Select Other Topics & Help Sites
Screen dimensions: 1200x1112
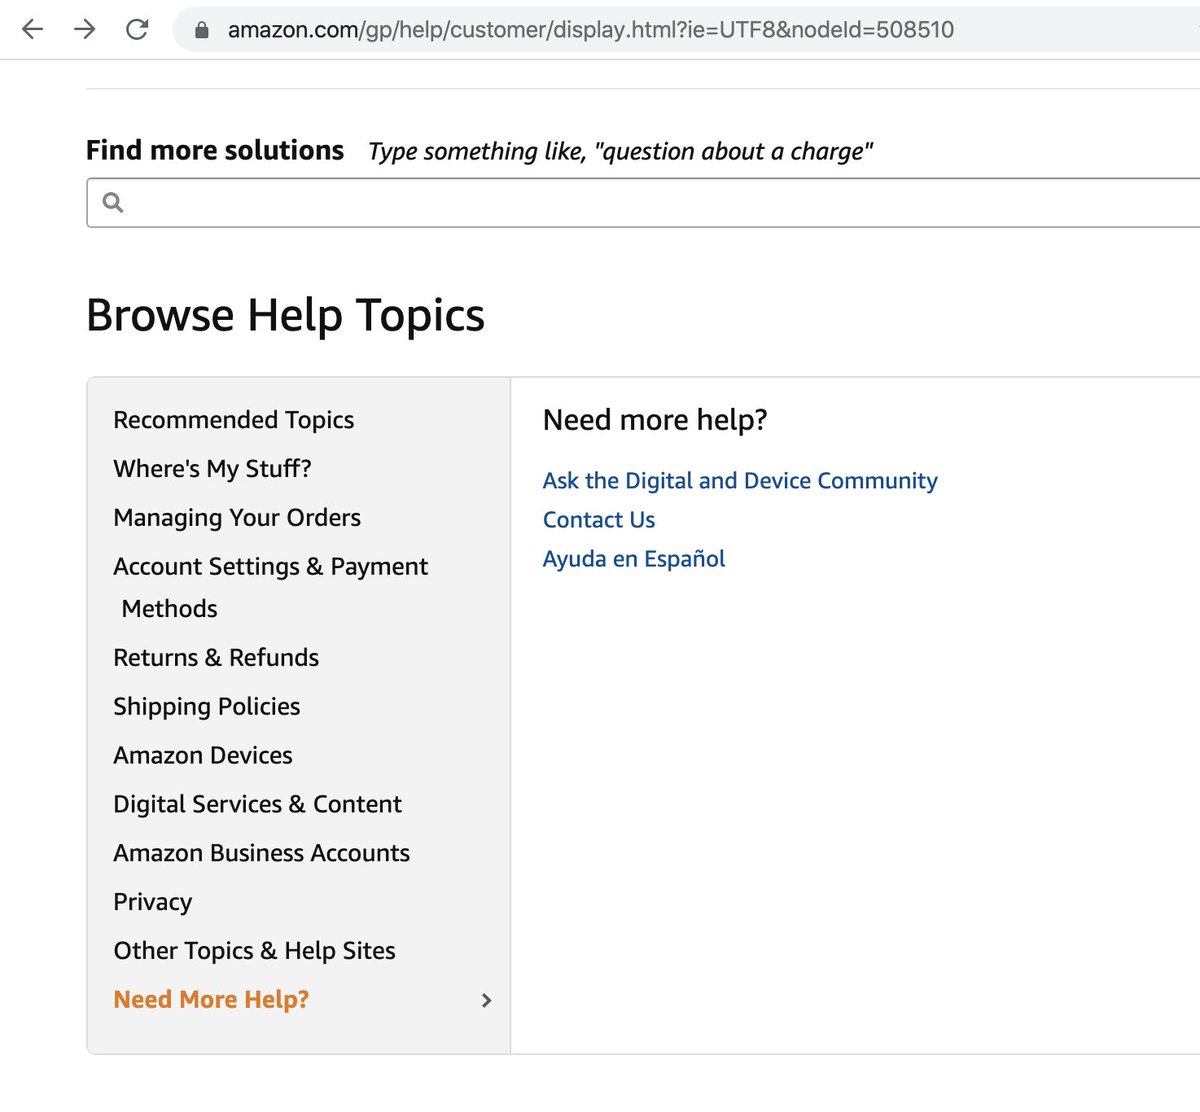[x=254, y=952]
